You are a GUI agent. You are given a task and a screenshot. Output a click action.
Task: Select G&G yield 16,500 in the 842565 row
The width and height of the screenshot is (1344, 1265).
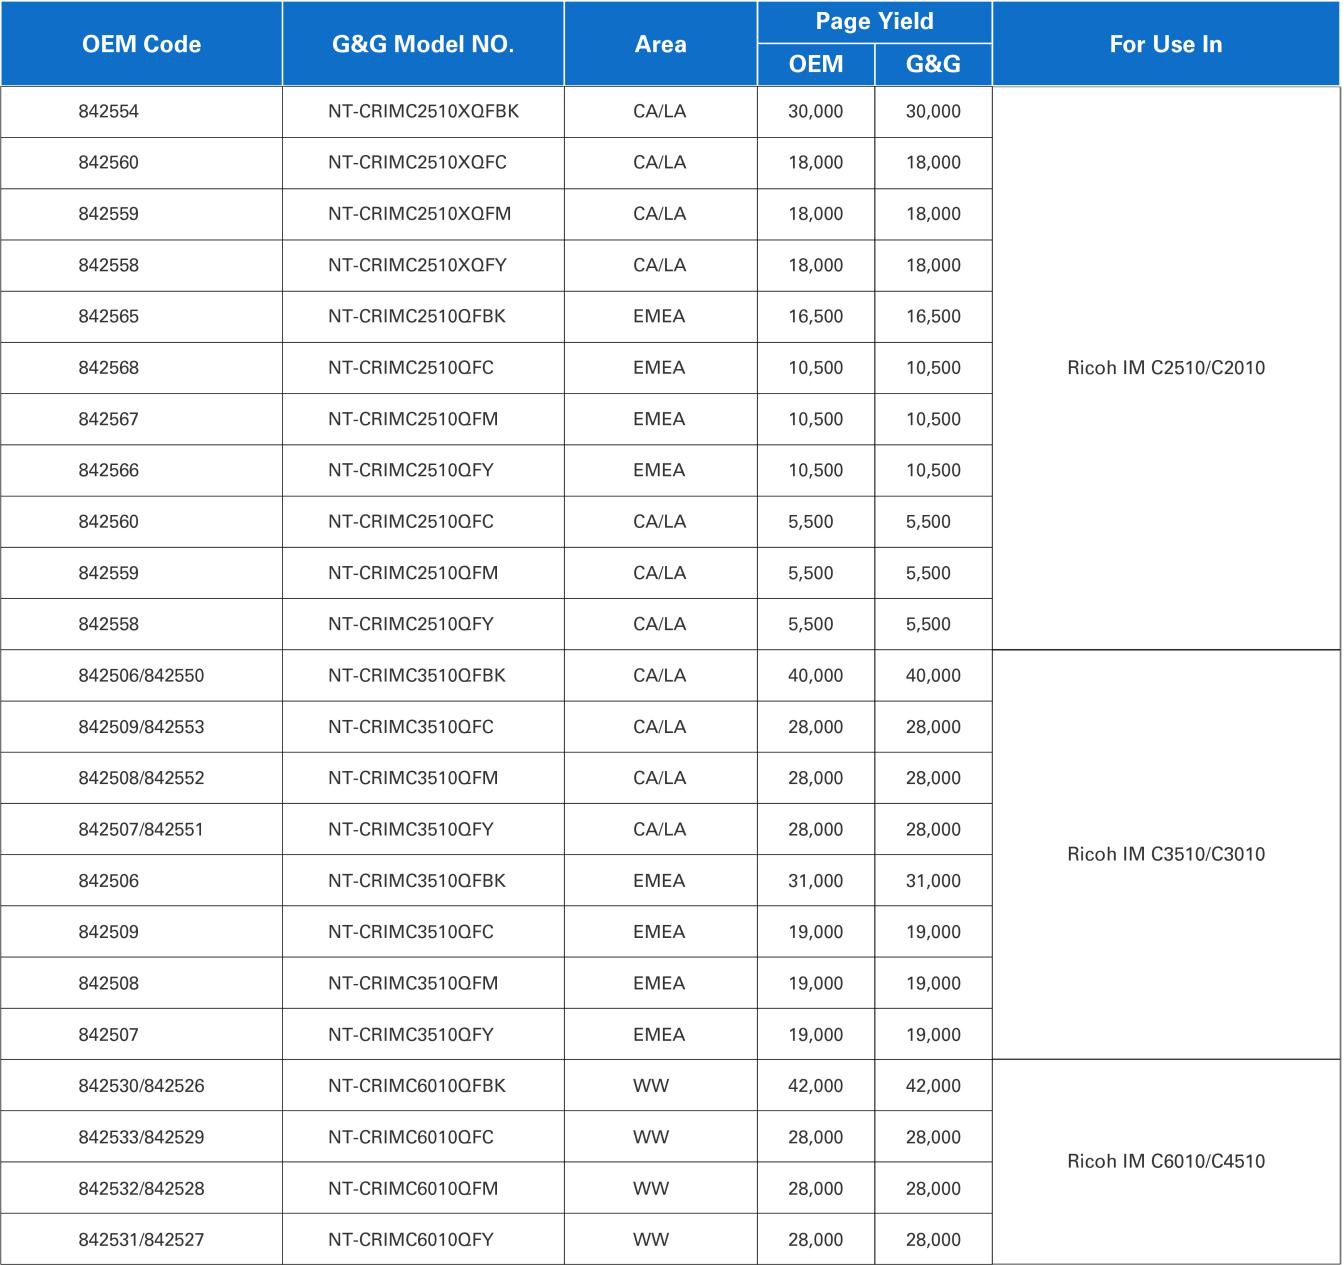(933, 316)
